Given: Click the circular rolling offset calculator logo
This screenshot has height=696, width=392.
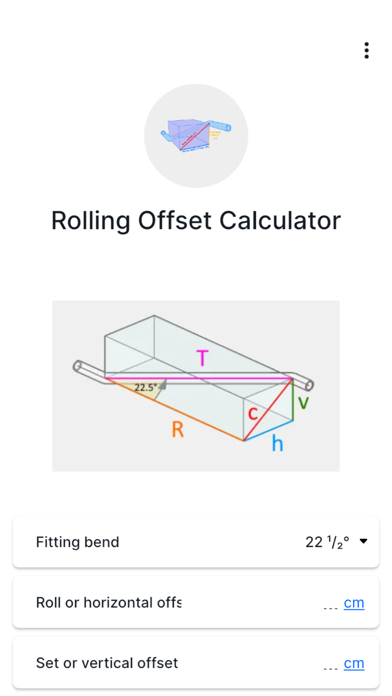Looking at the screenshot, I should 196,136.
